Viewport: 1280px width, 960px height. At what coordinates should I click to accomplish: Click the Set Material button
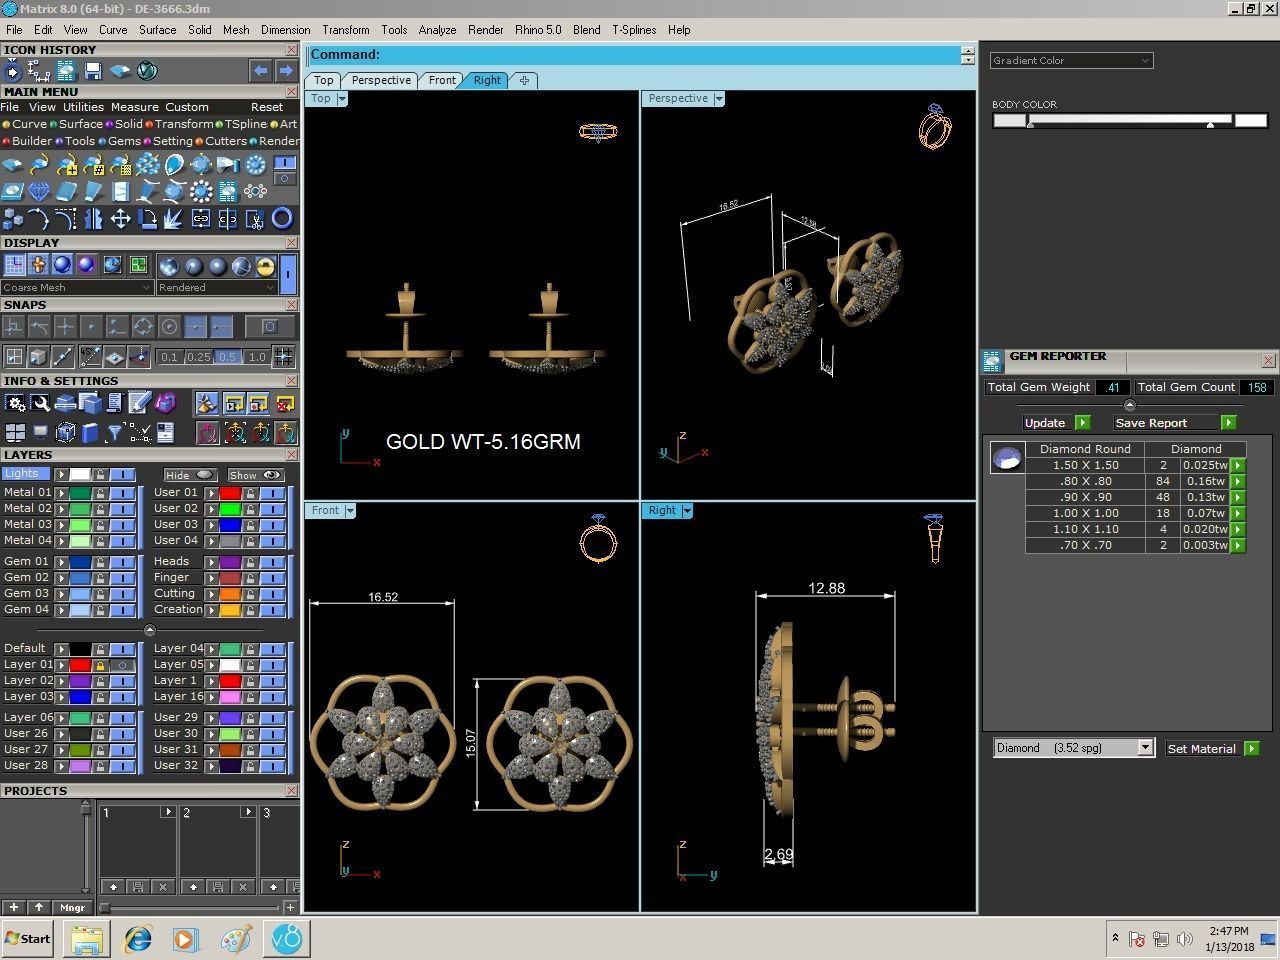(1212, 749)
